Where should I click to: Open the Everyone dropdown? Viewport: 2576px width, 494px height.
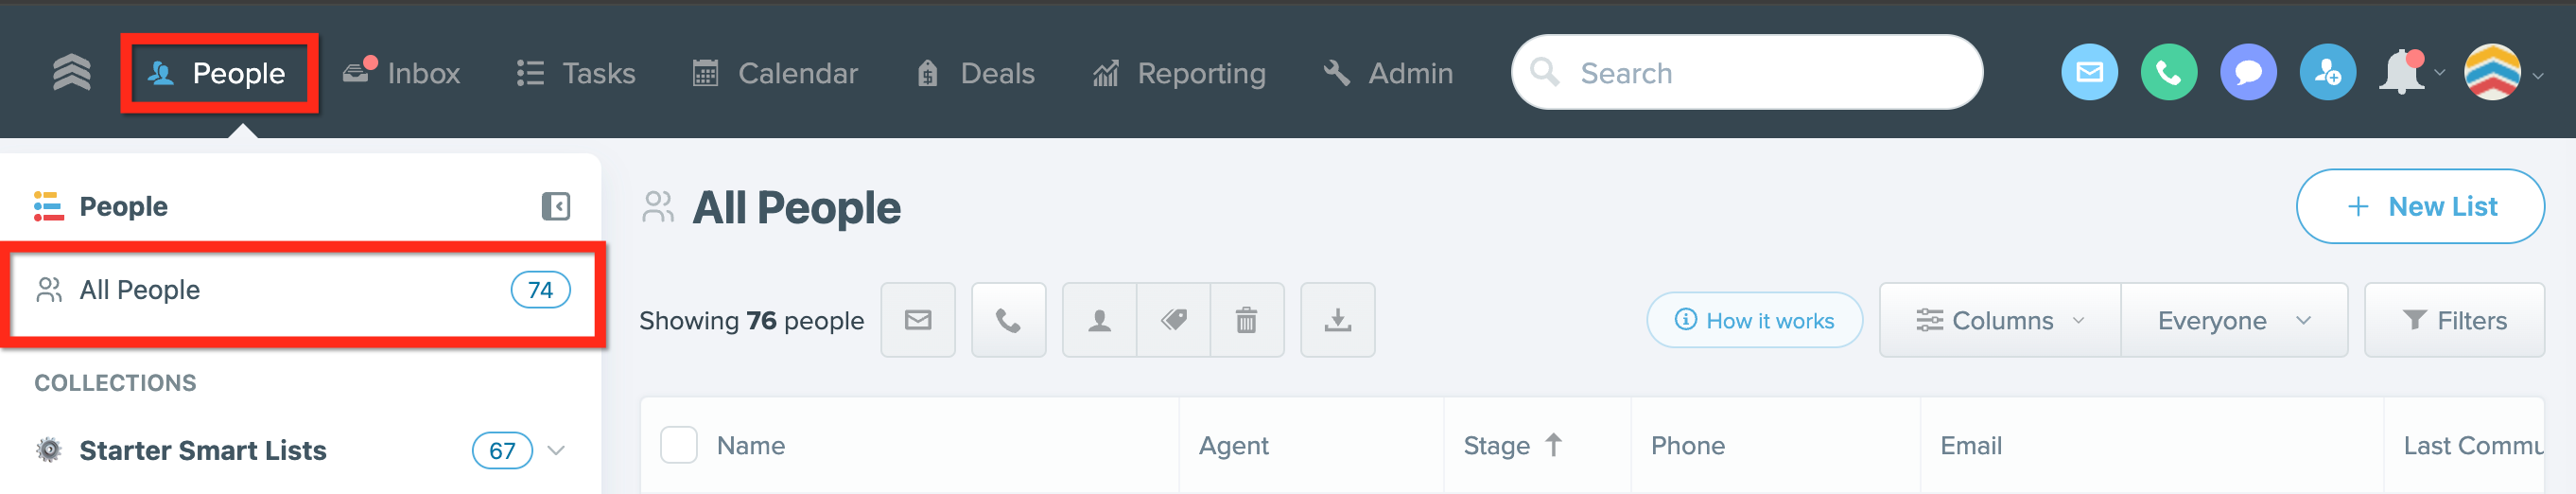point(2234,320)
